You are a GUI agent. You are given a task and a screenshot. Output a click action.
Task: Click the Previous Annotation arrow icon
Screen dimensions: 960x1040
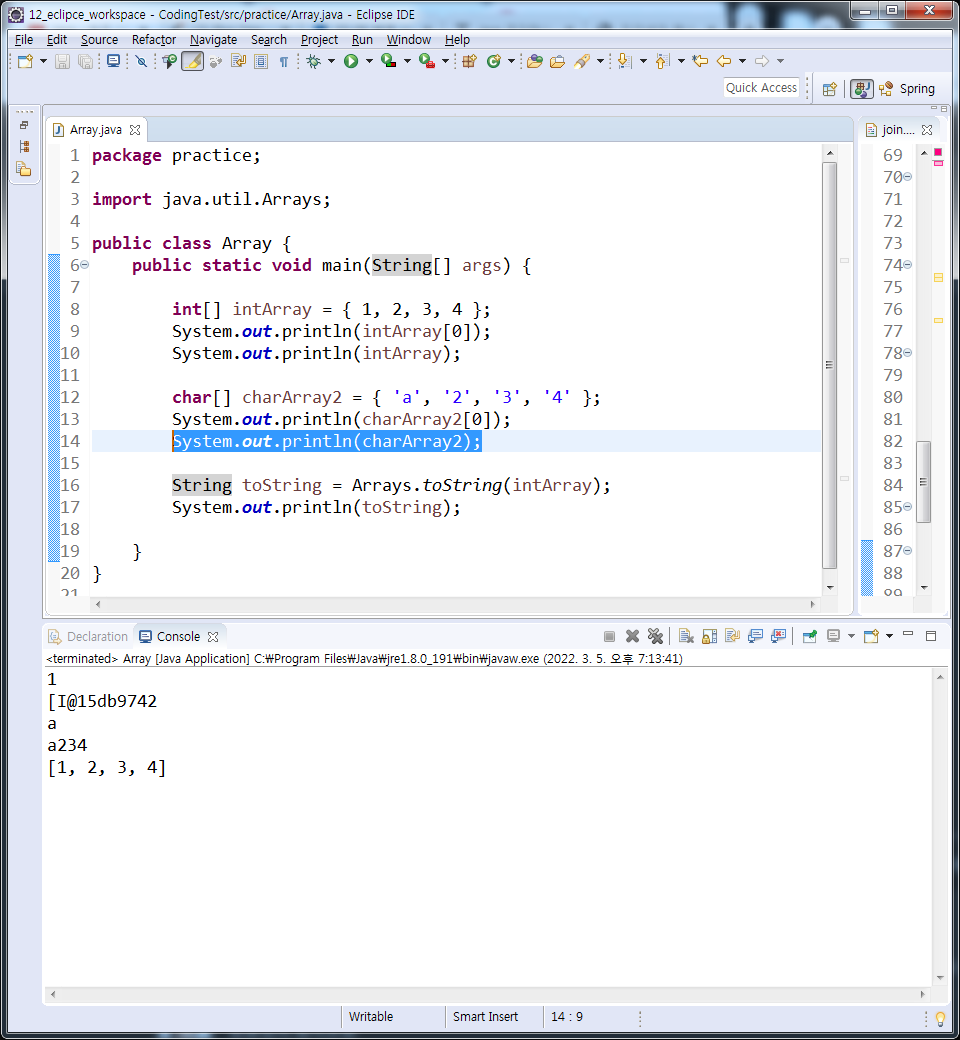(661, 62)
